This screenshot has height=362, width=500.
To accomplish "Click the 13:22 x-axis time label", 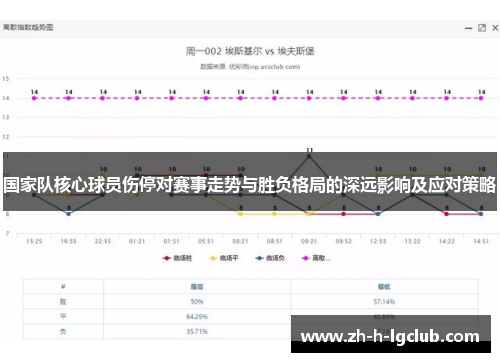I will (412, 241).
